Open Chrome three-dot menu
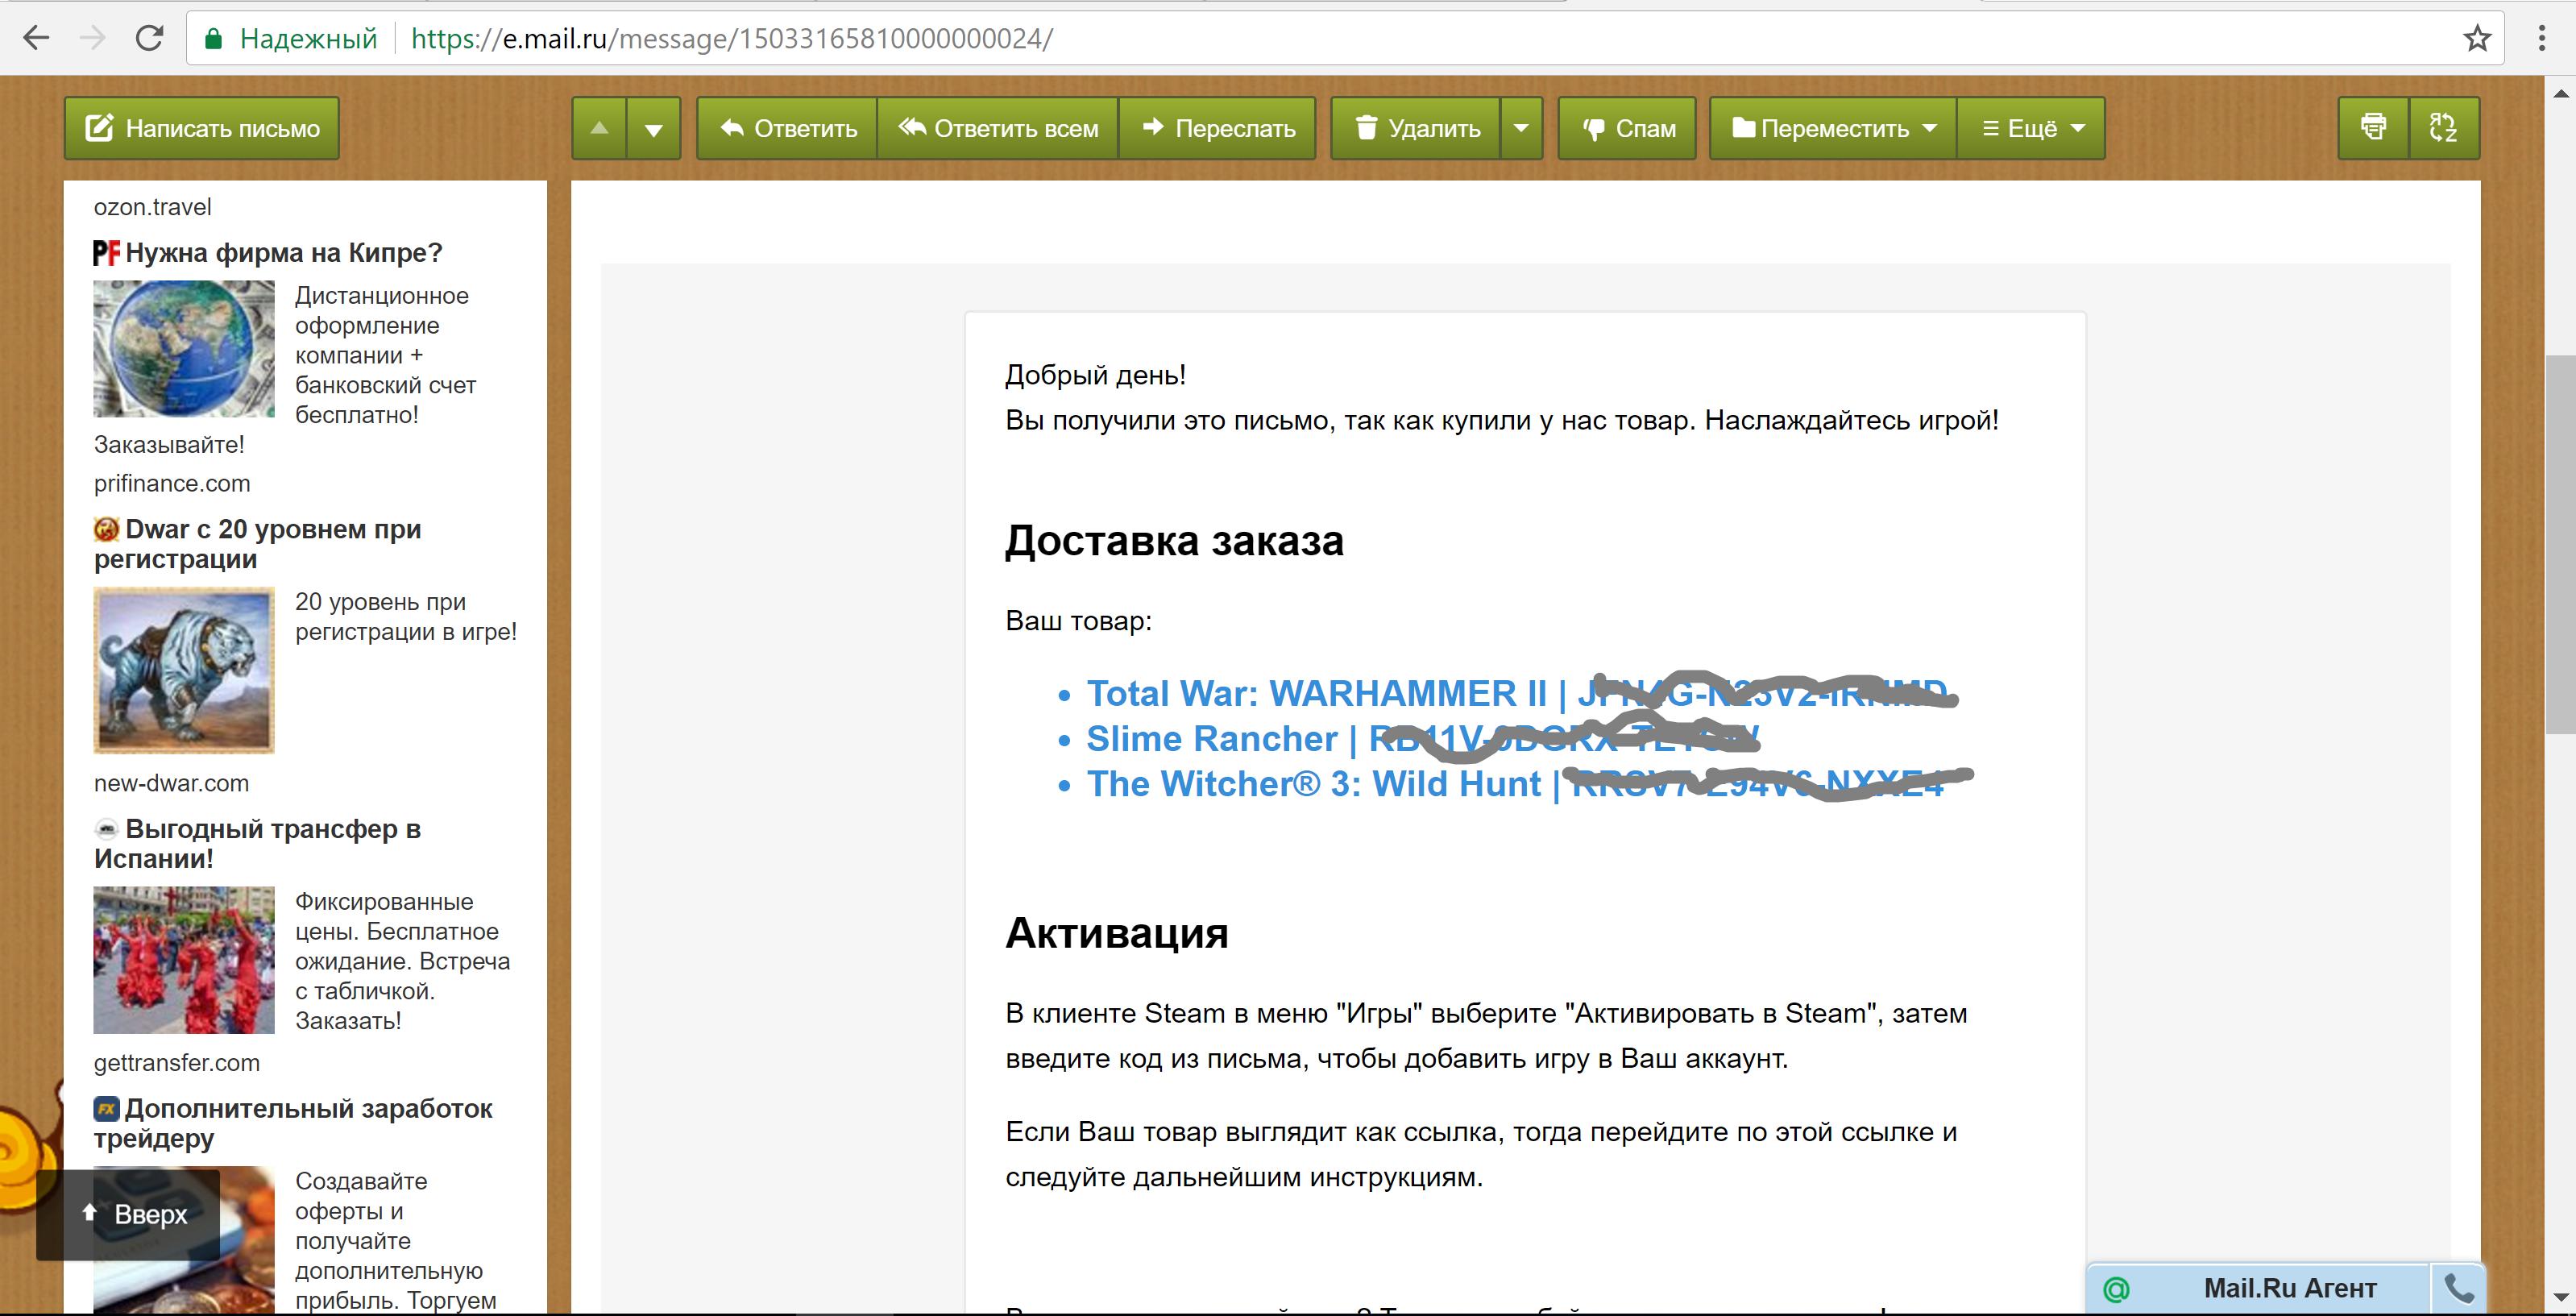 pos(2541,39)
